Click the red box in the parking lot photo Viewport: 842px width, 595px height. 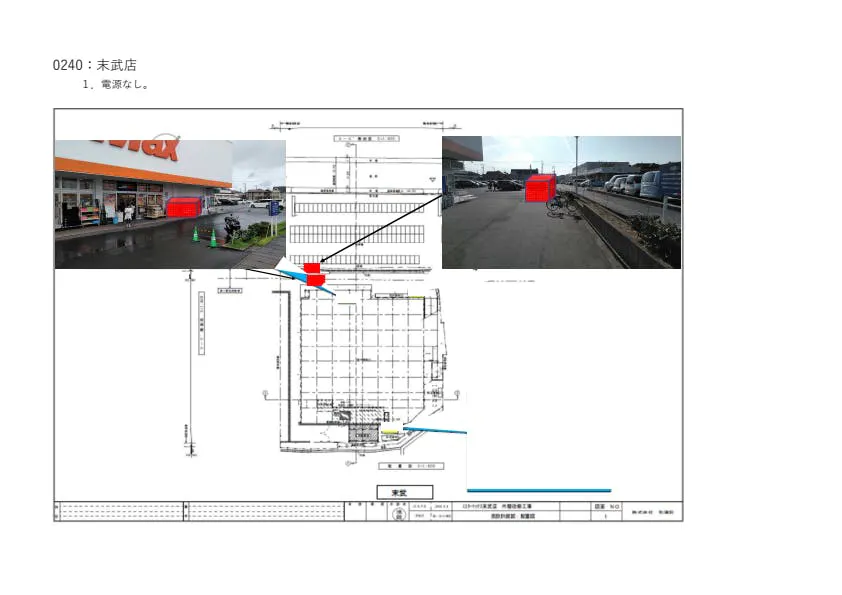tap(540, 188)
